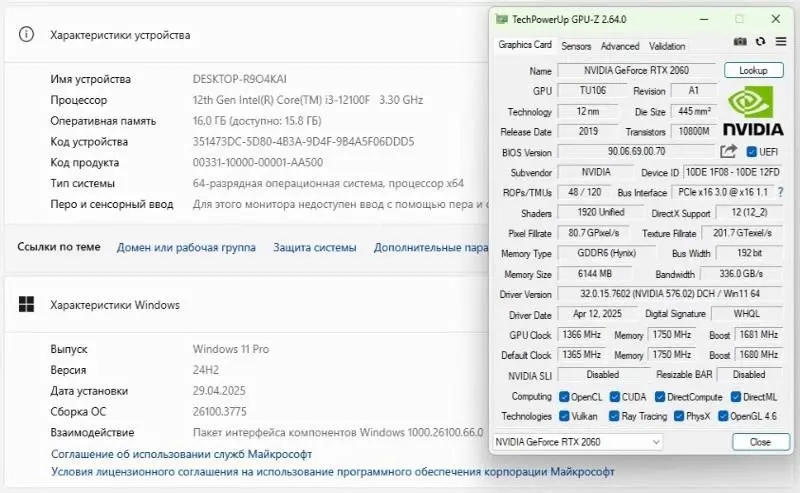Open the Validation tab

[667, 46]
